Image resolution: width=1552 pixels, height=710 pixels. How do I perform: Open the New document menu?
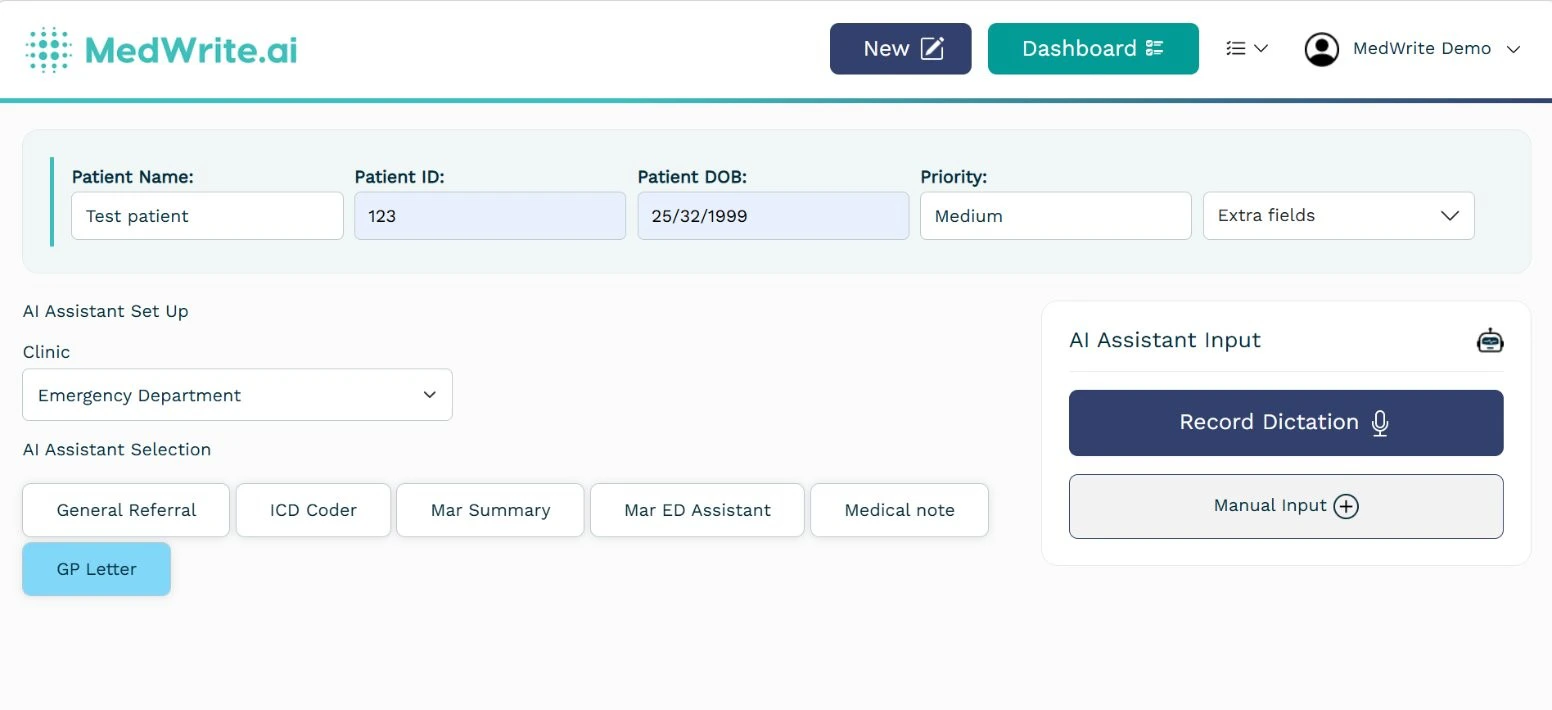[x=899, y=47]
